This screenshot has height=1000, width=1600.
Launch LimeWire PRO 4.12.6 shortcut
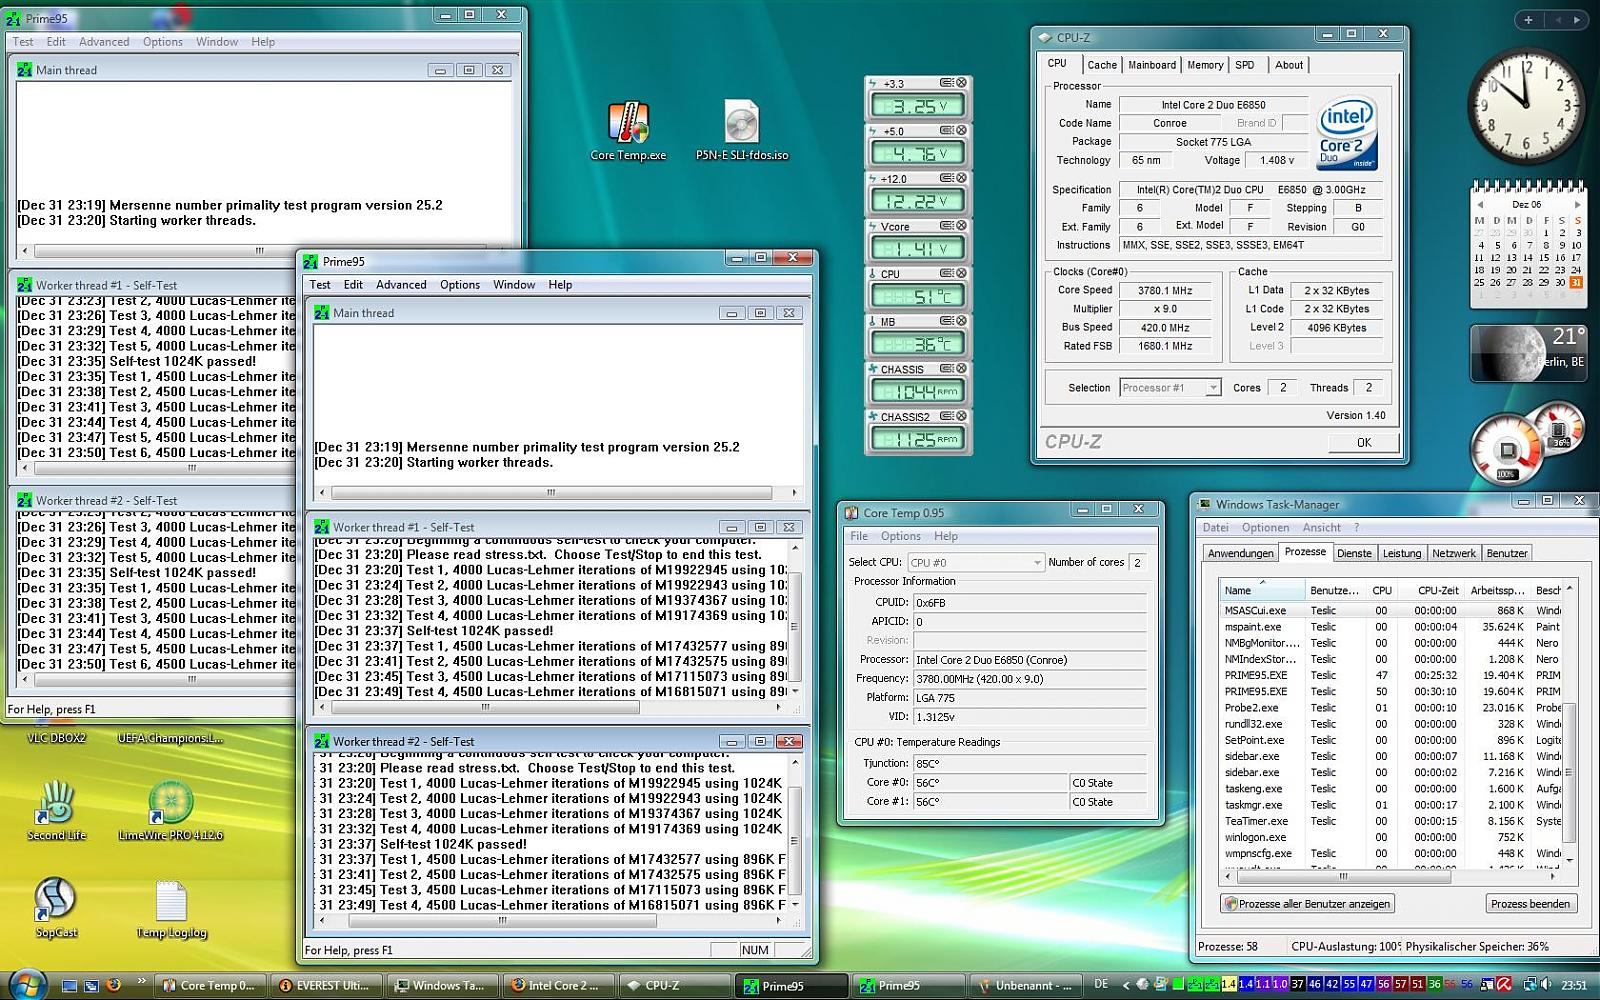[171, 811]
